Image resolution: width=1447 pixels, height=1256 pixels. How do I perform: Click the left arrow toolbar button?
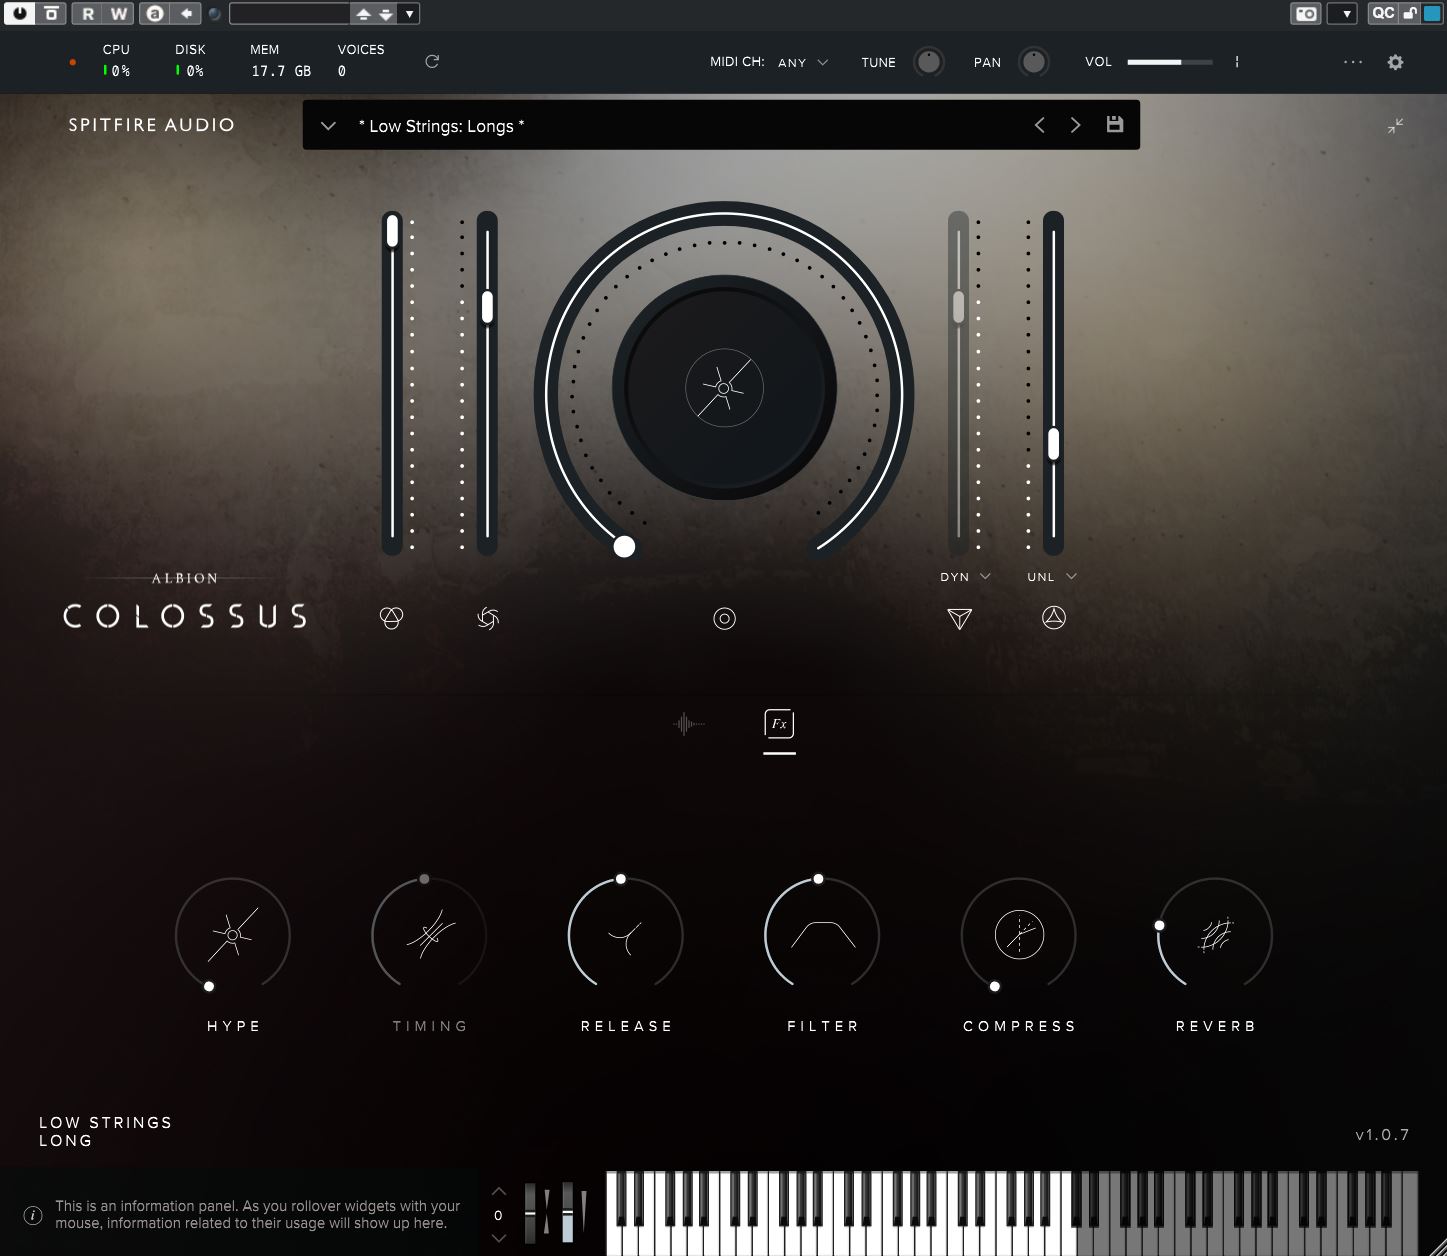186,13
